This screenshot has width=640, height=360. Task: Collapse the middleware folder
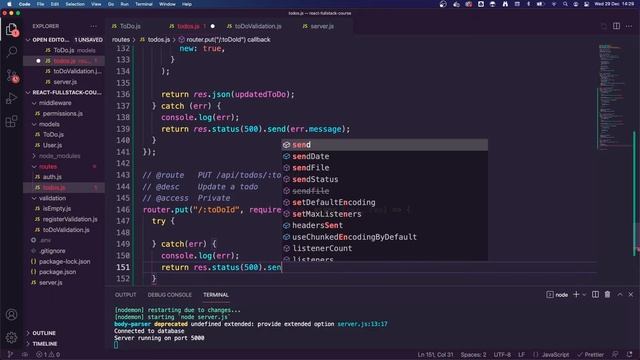click(x=55, y=103)
